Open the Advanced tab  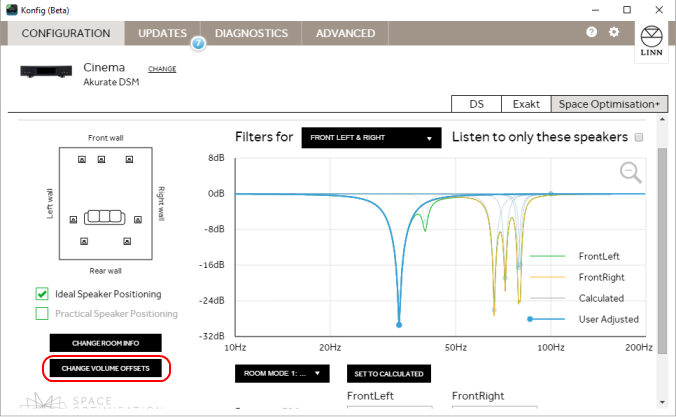pyautogui.click(x=345, y=33)
